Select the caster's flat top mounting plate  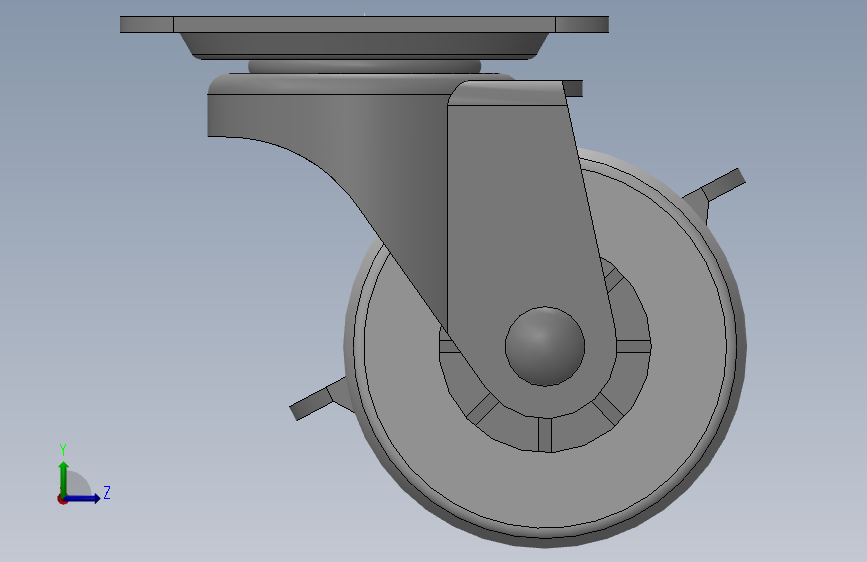[364, 24]
